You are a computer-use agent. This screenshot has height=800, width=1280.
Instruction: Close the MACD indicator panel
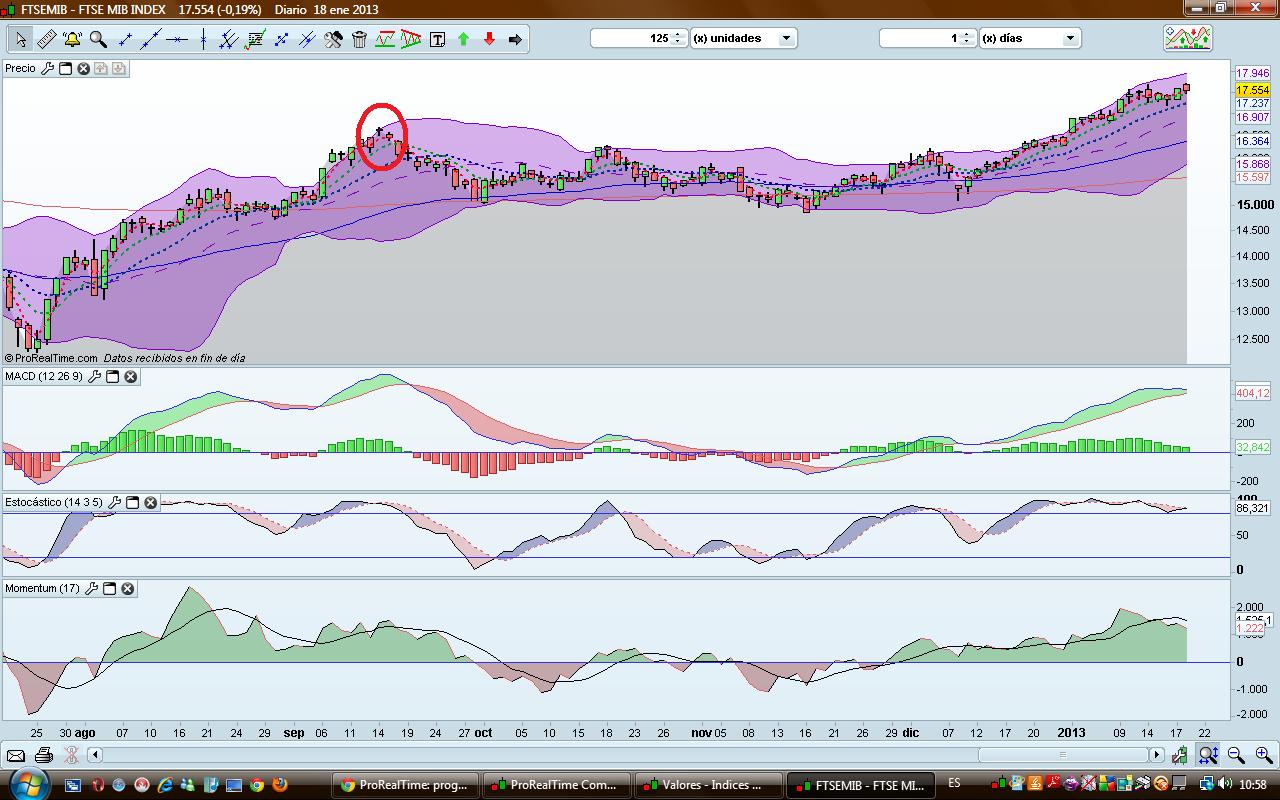(x=130, y=377)
